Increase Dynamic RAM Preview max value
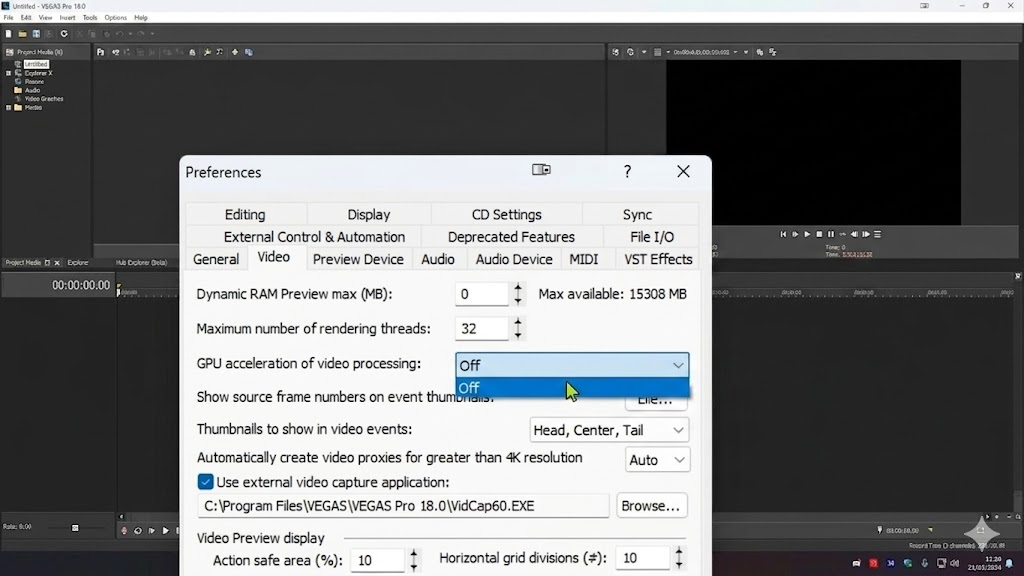The image size is (1024, 576). [518, 288]
